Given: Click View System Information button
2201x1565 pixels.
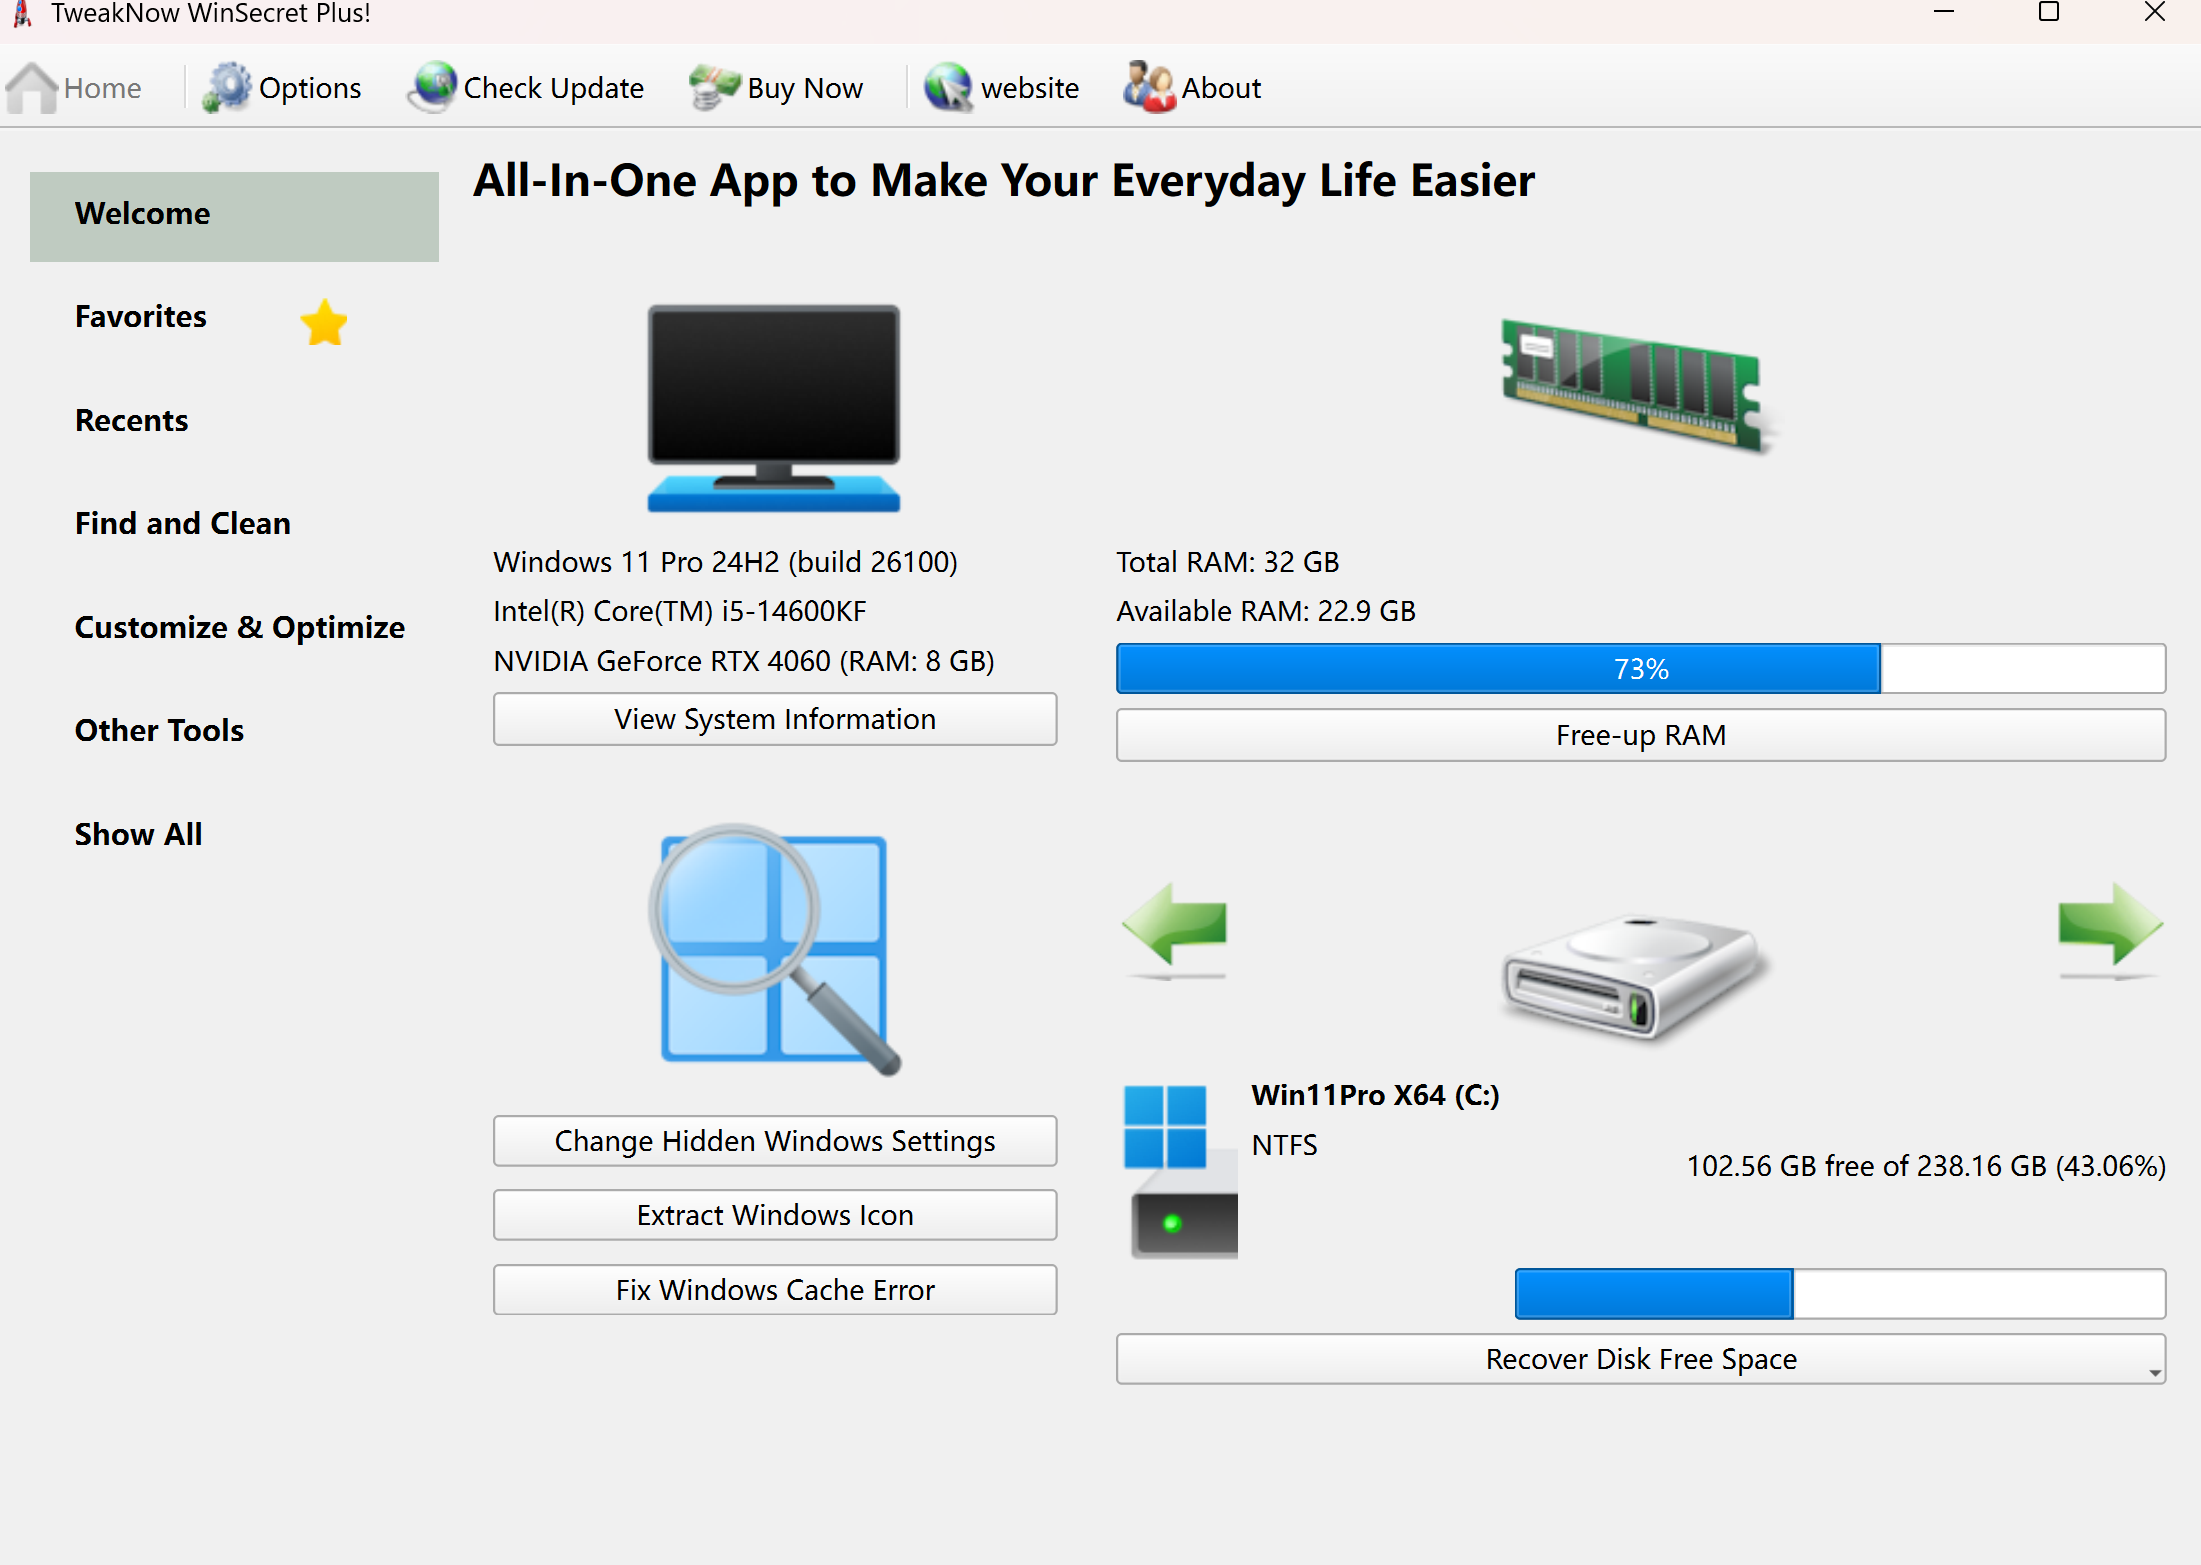Looking at the screenshot, I should click(x=775, y=719).
